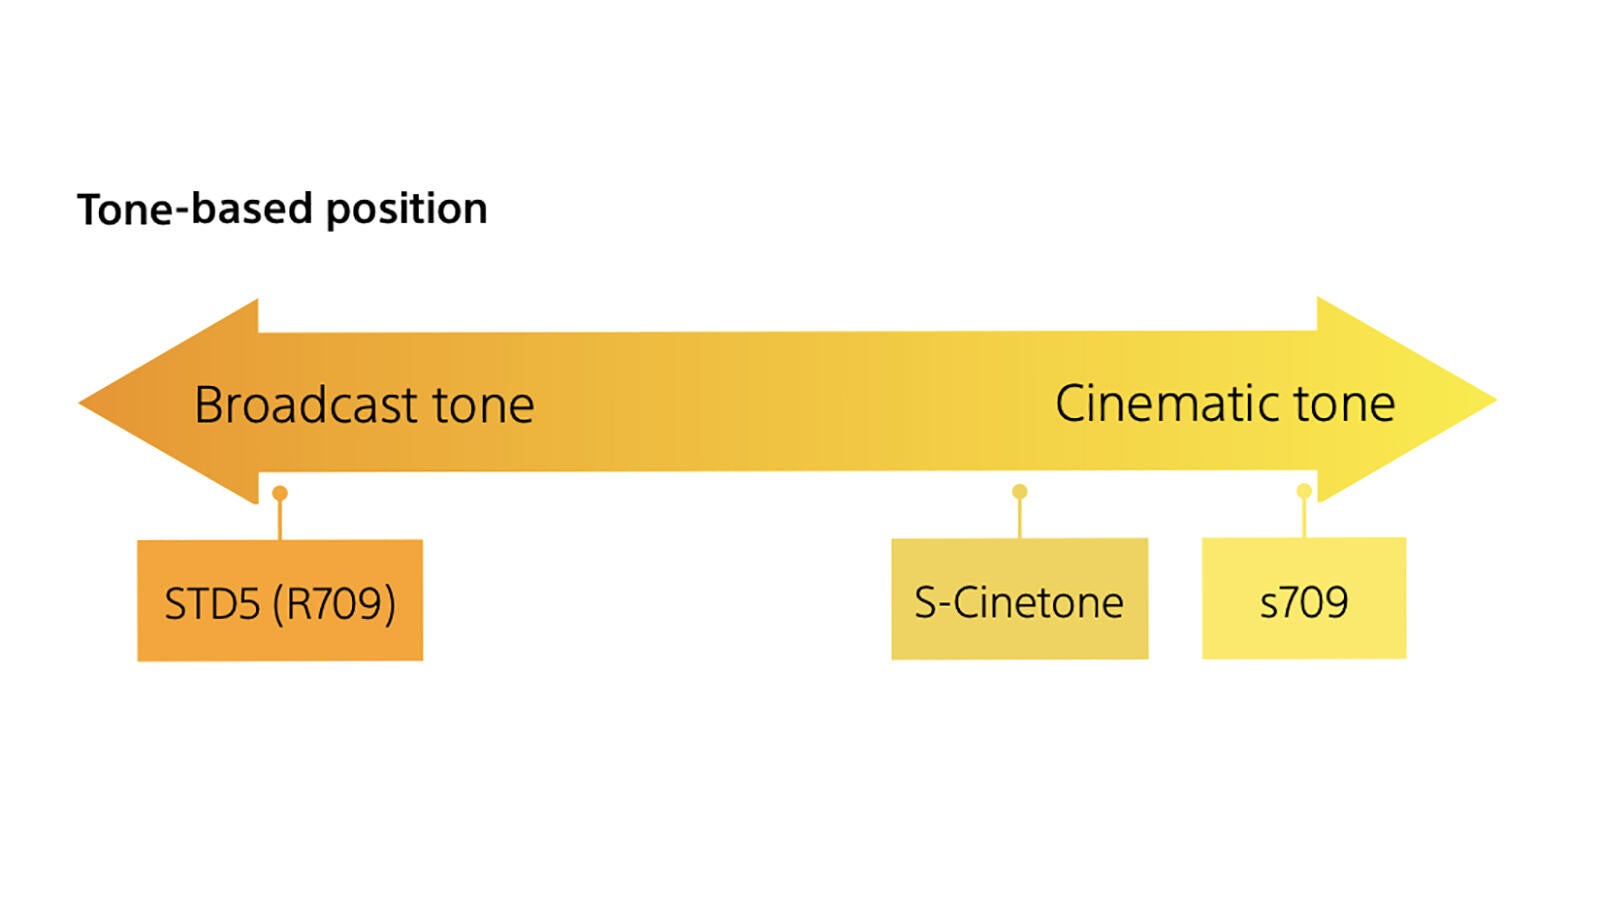Screen dimensions: 1600x900
Task: Select the marker dot above S-Cinetone
Action: tap(1019, 491)
